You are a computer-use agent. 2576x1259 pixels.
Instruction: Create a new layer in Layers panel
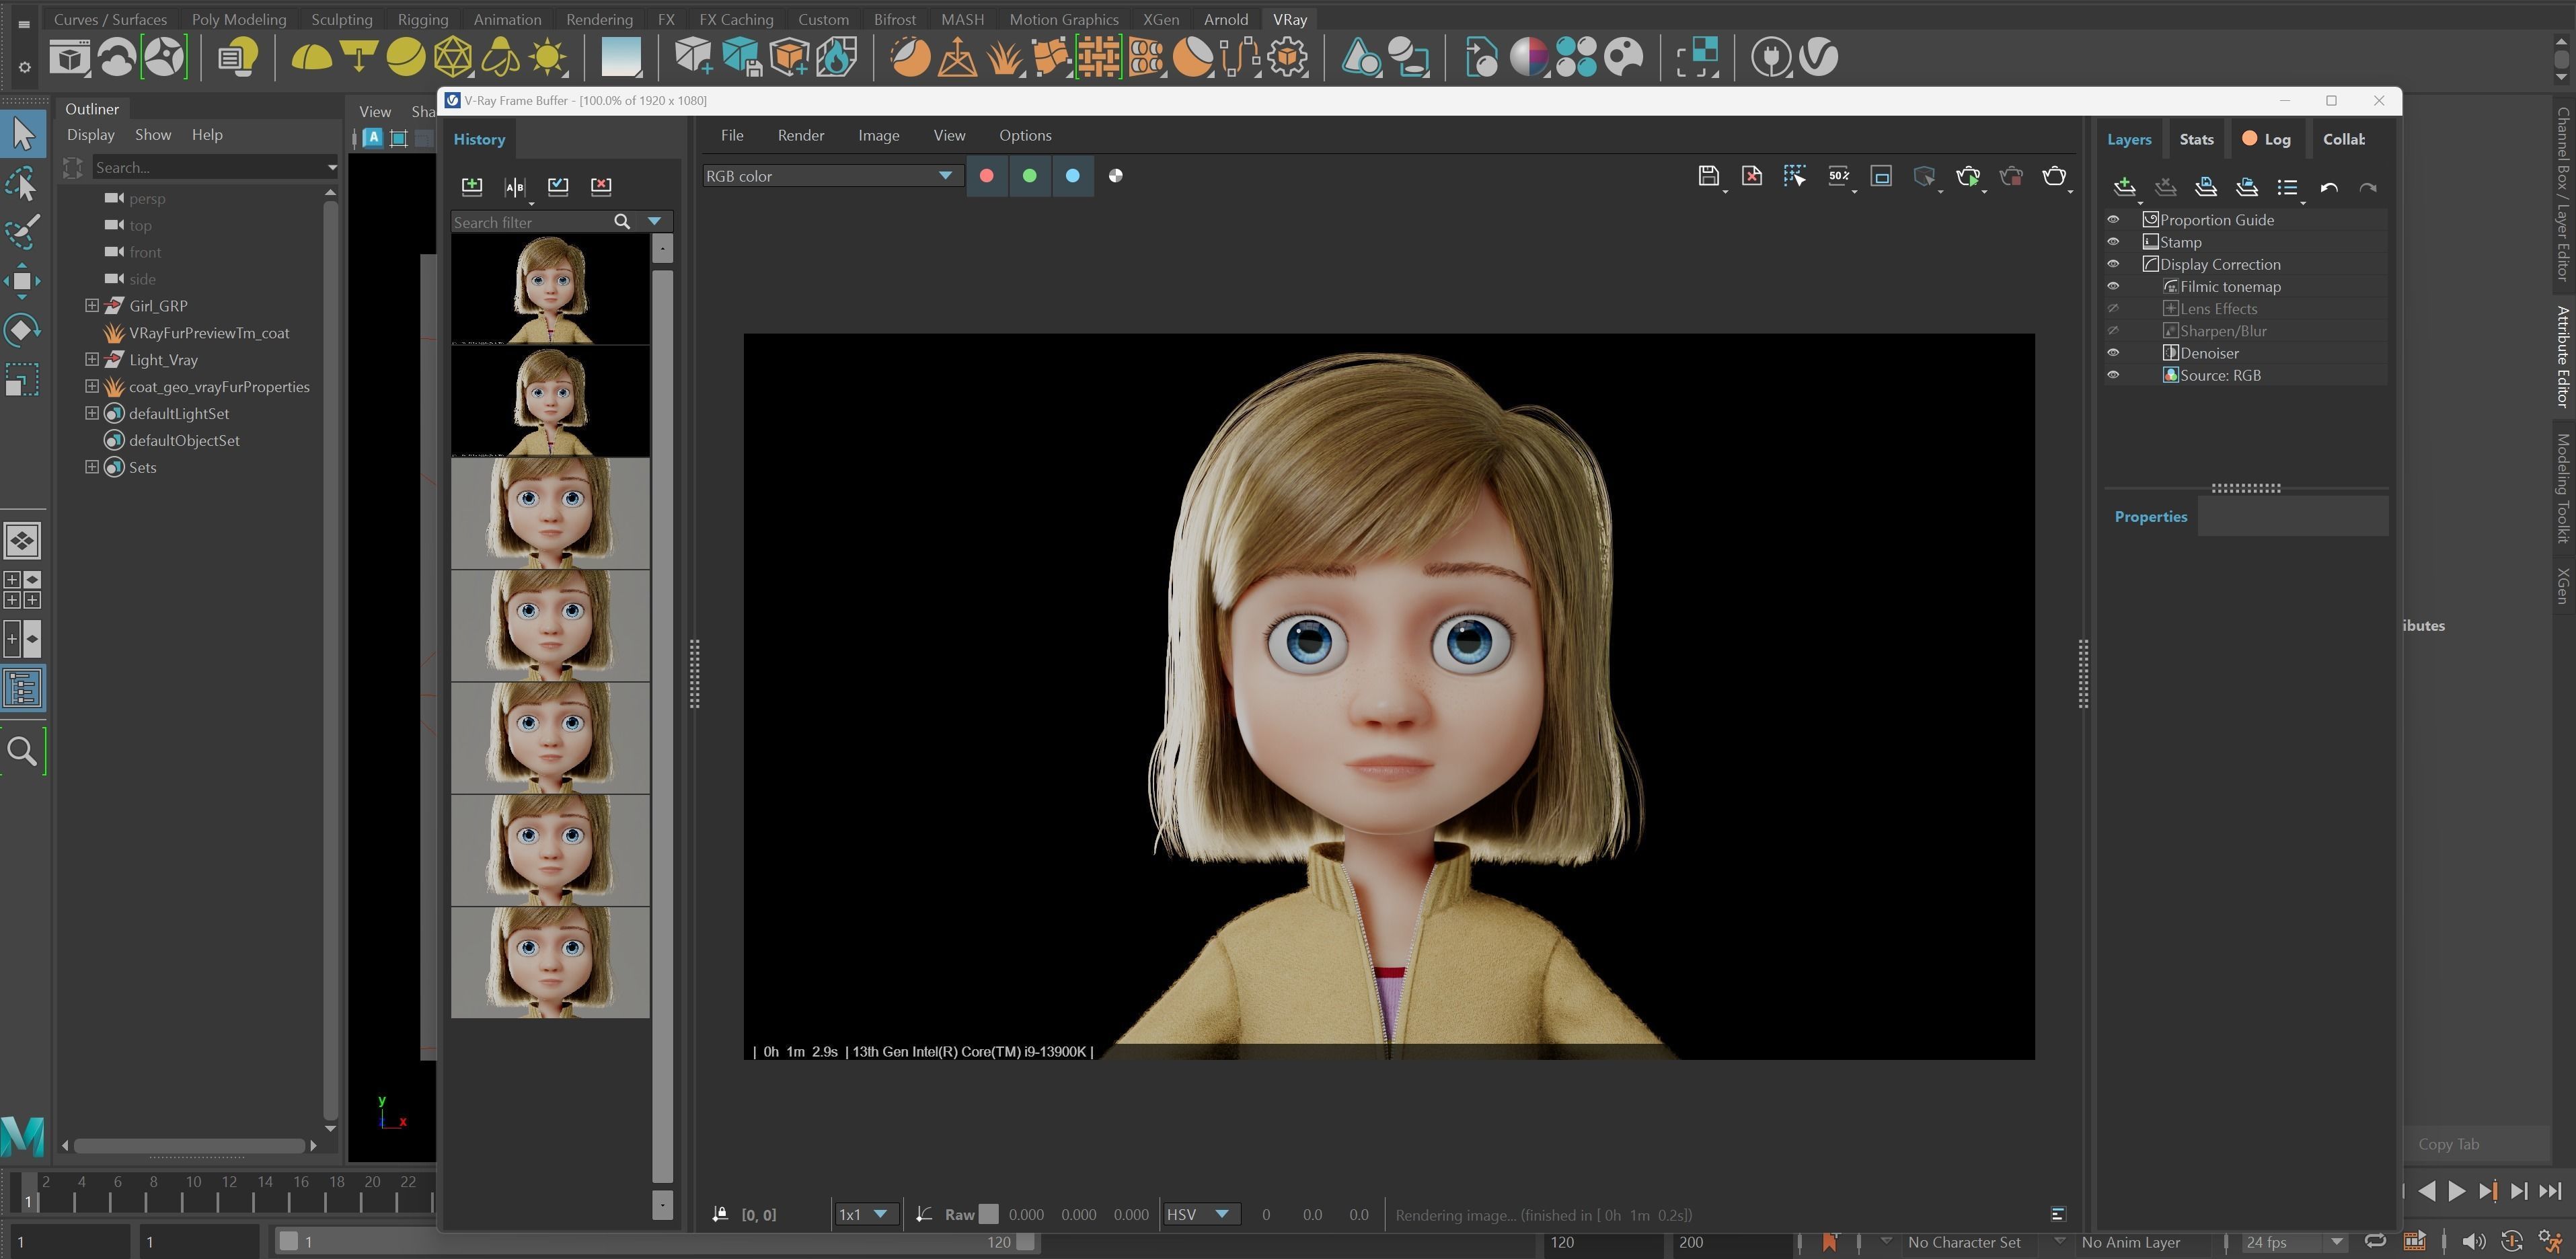[2125, 187]
